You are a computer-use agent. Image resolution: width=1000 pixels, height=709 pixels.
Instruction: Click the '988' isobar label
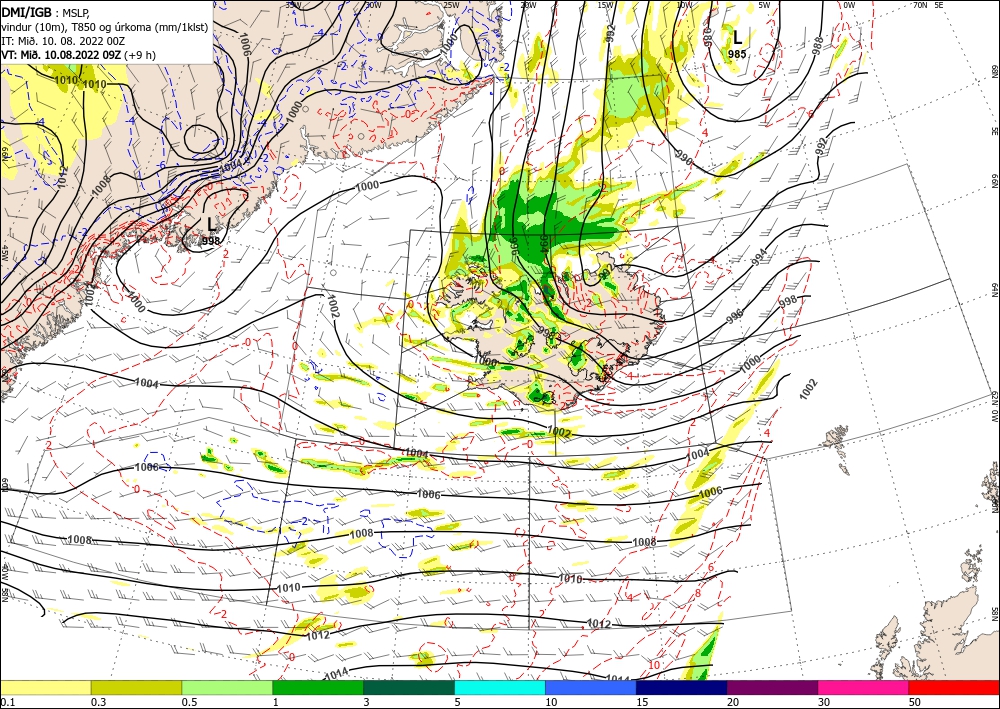point(818,45)
